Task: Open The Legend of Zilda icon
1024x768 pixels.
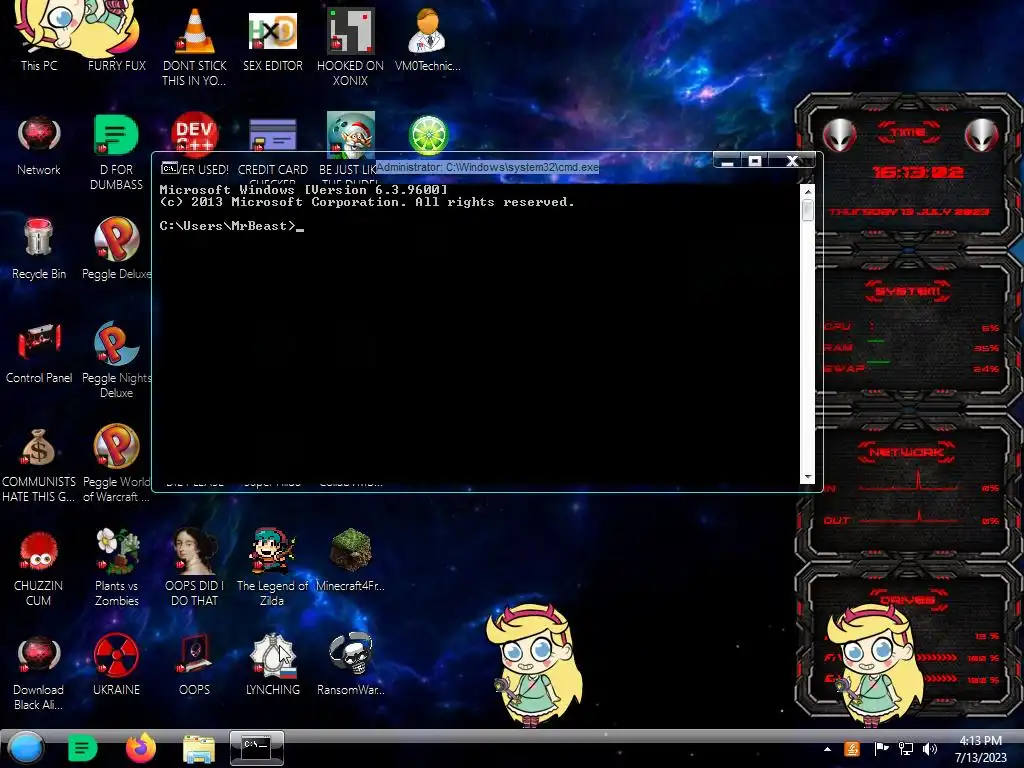Action: coord(272,567)
